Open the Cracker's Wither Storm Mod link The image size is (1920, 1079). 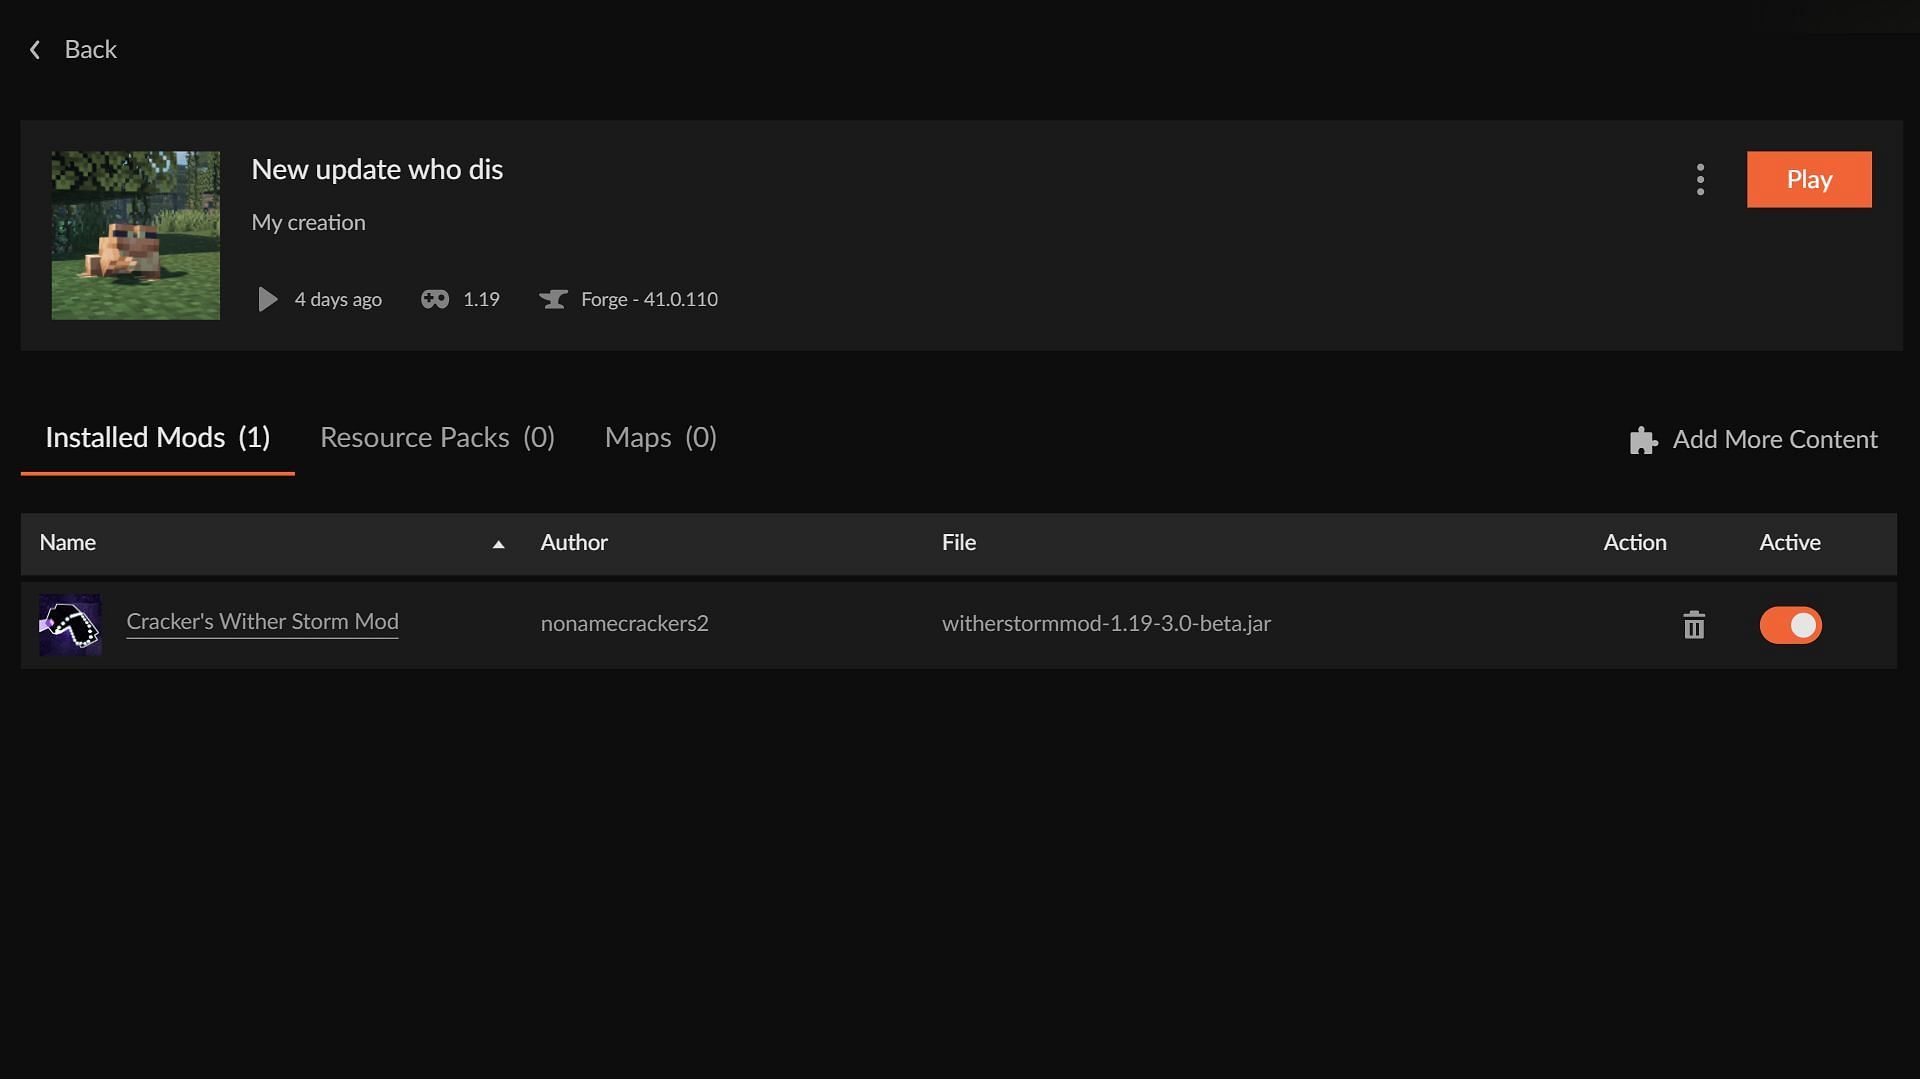point(262,622)
